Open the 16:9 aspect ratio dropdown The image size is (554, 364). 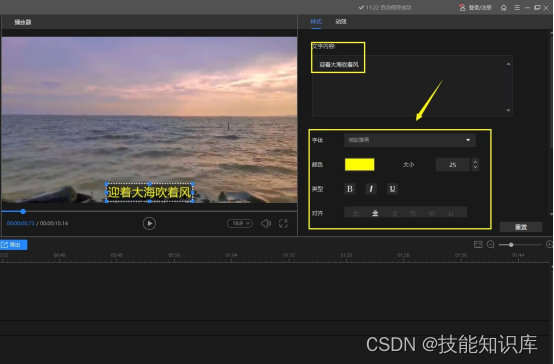coord(240,223)
